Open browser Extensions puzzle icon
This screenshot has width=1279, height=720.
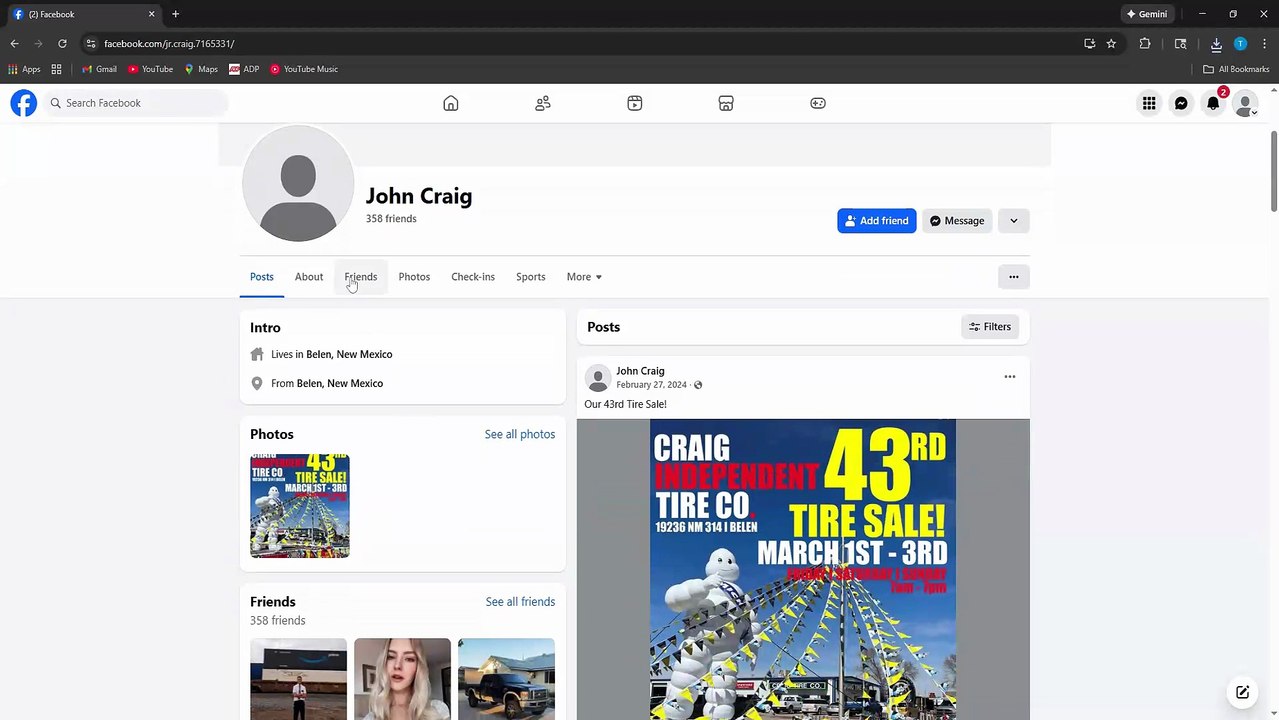click(1145, 44)
